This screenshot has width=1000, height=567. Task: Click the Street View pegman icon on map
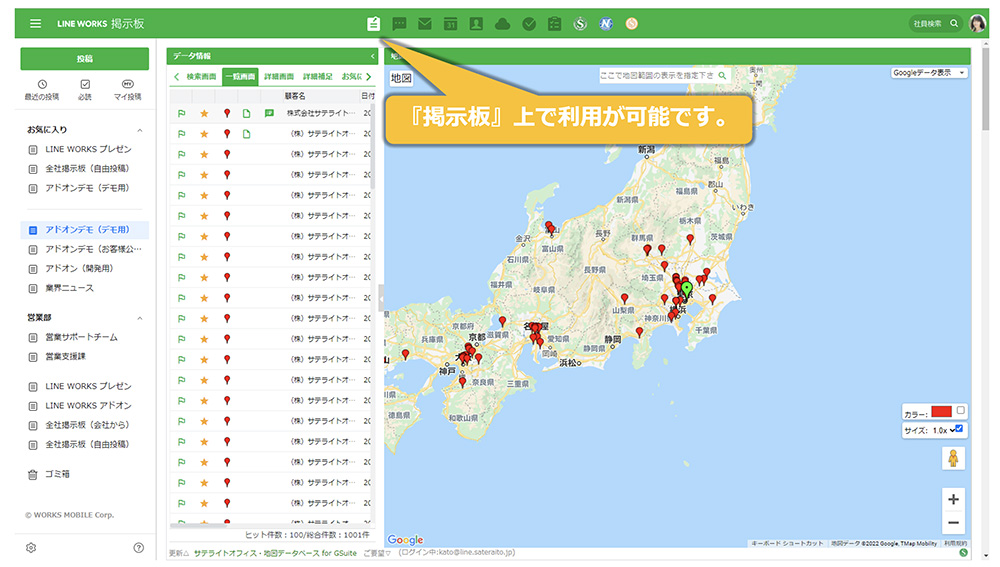click(x=953, y=458)
